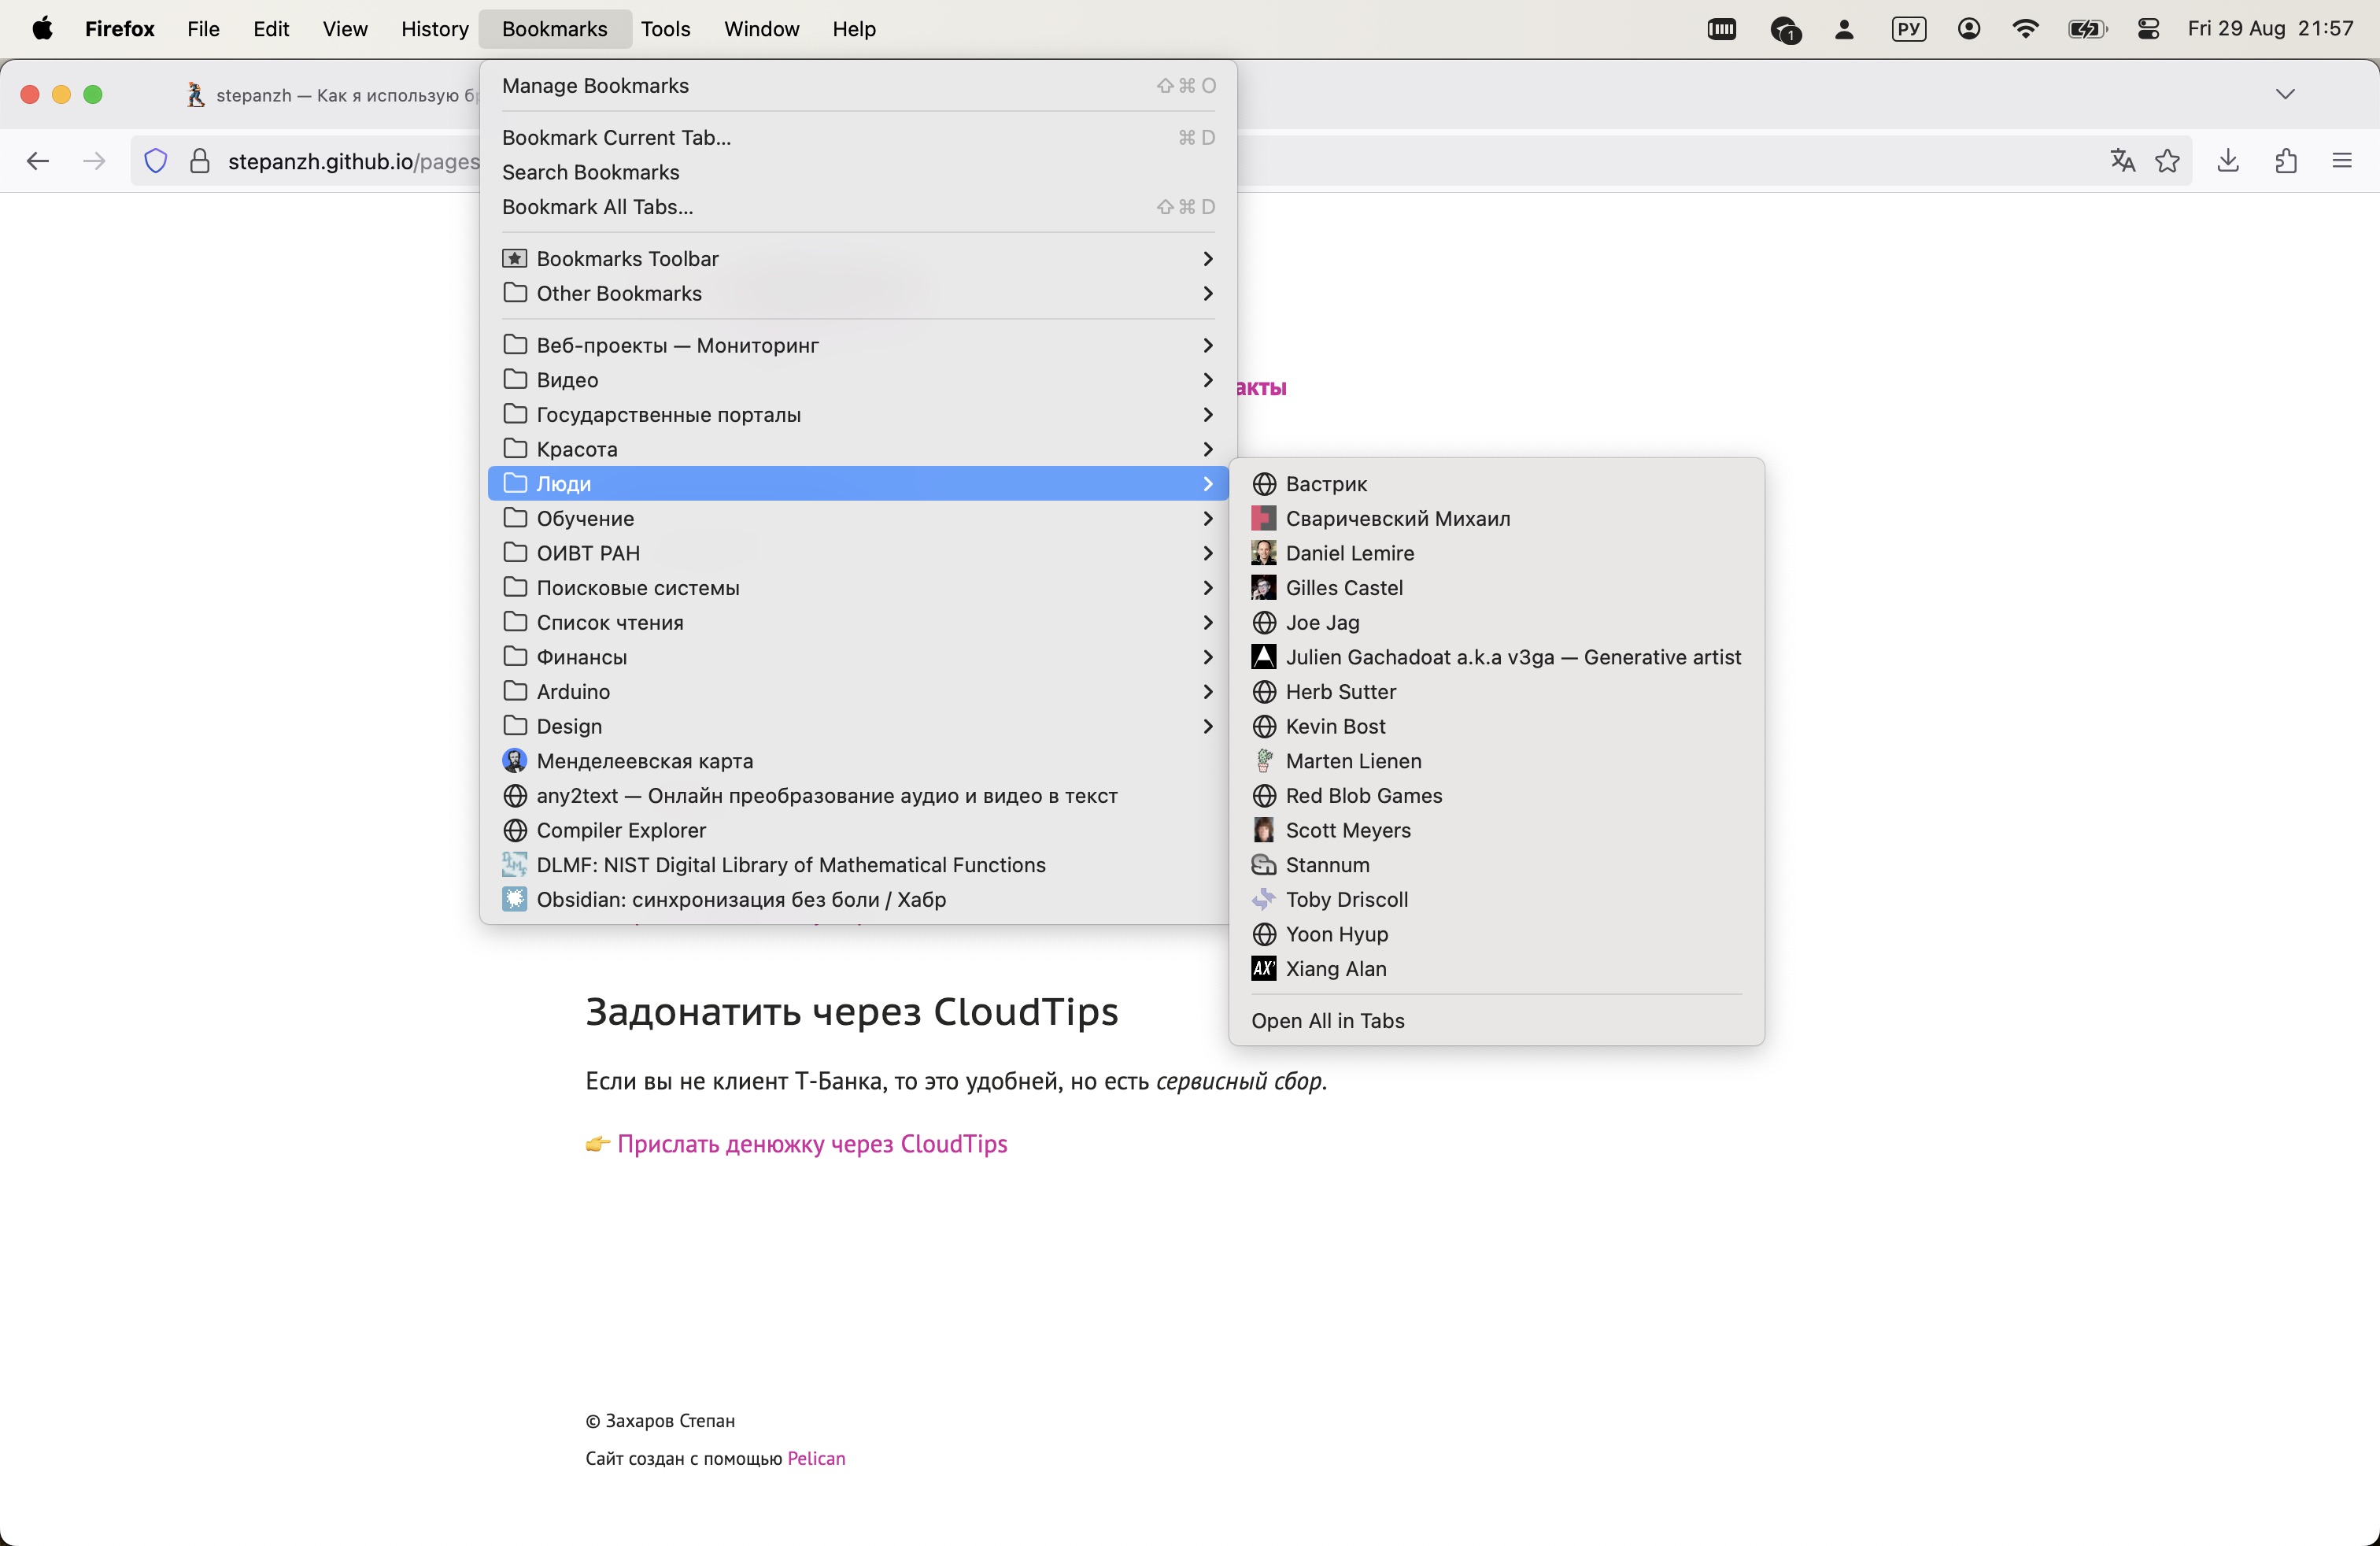Expand the Список чтения folder
The height and width of the screenshot is (1546, 2380).
tap(858, 622)
